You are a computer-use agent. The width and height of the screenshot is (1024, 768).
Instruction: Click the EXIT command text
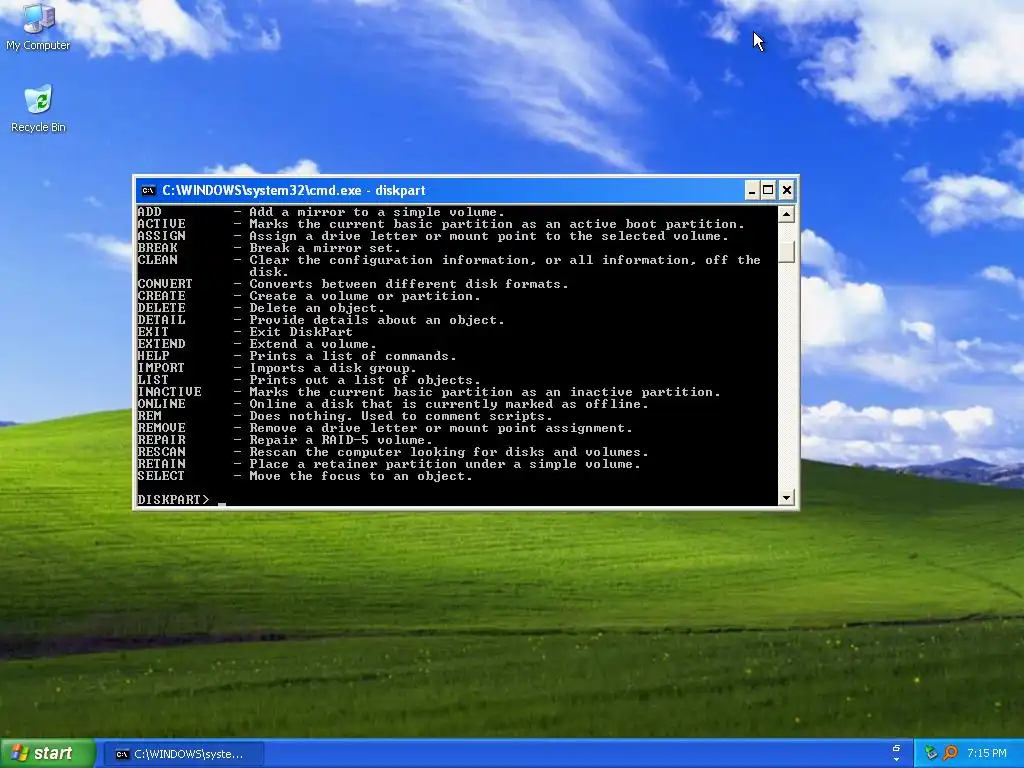(153, 332)
